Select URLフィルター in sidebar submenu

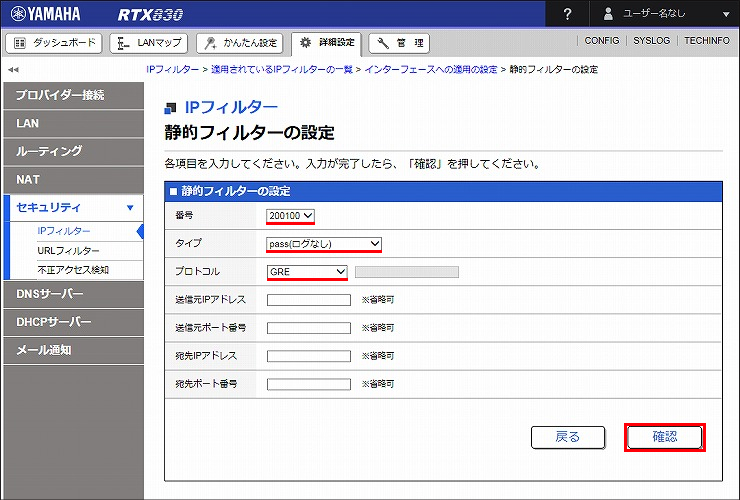click(x=68, y=251)
